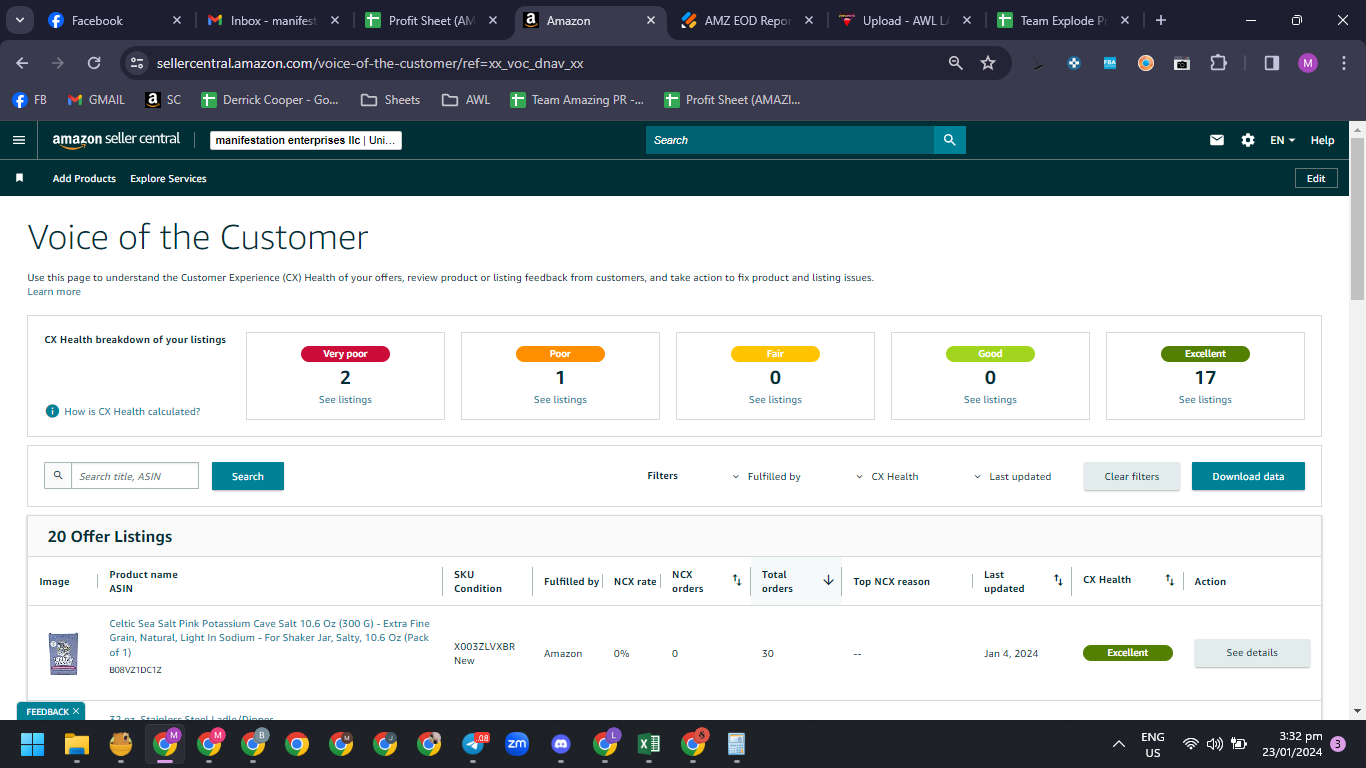Open the EN language dropdown

[1282, 140]
